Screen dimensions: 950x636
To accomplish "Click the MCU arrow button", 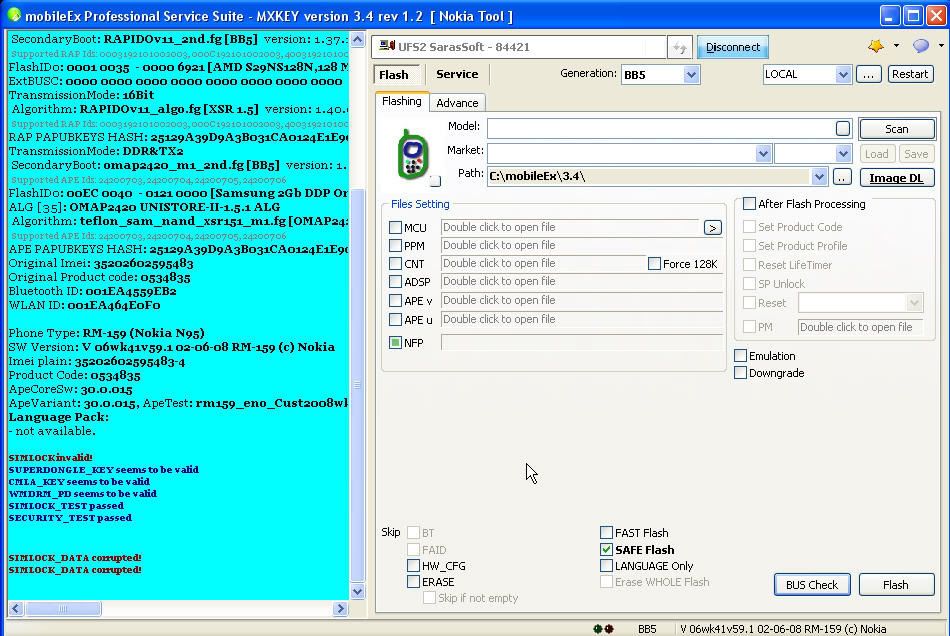I will (x=712, y=228).
